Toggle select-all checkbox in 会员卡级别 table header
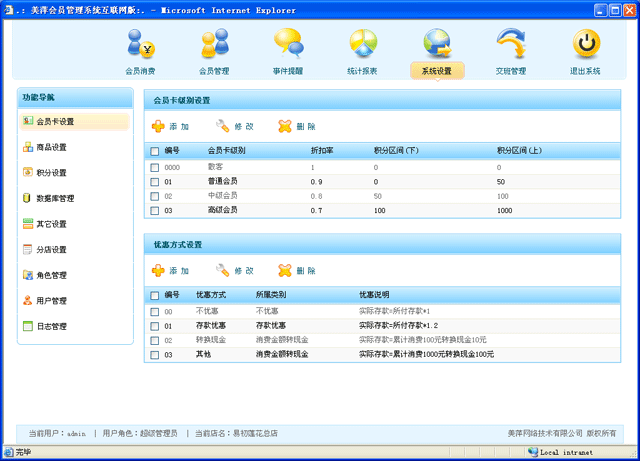This screenshot has height=461, width=640. [155, 151]
